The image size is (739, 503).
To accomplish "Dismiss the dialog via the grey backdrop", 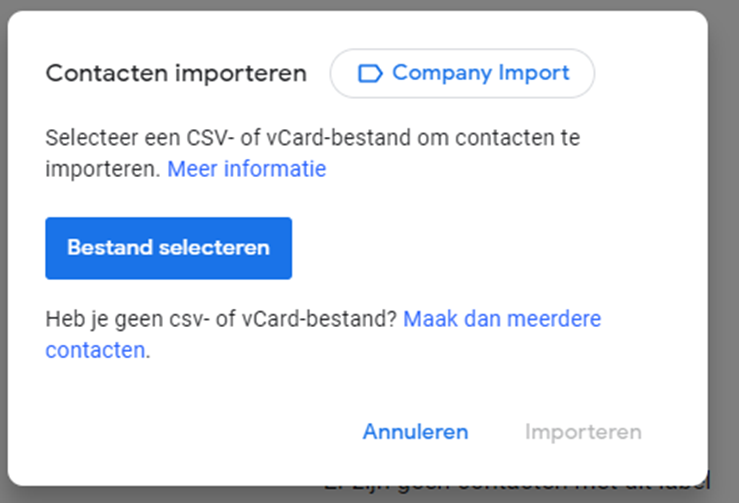I will (723, 236).
